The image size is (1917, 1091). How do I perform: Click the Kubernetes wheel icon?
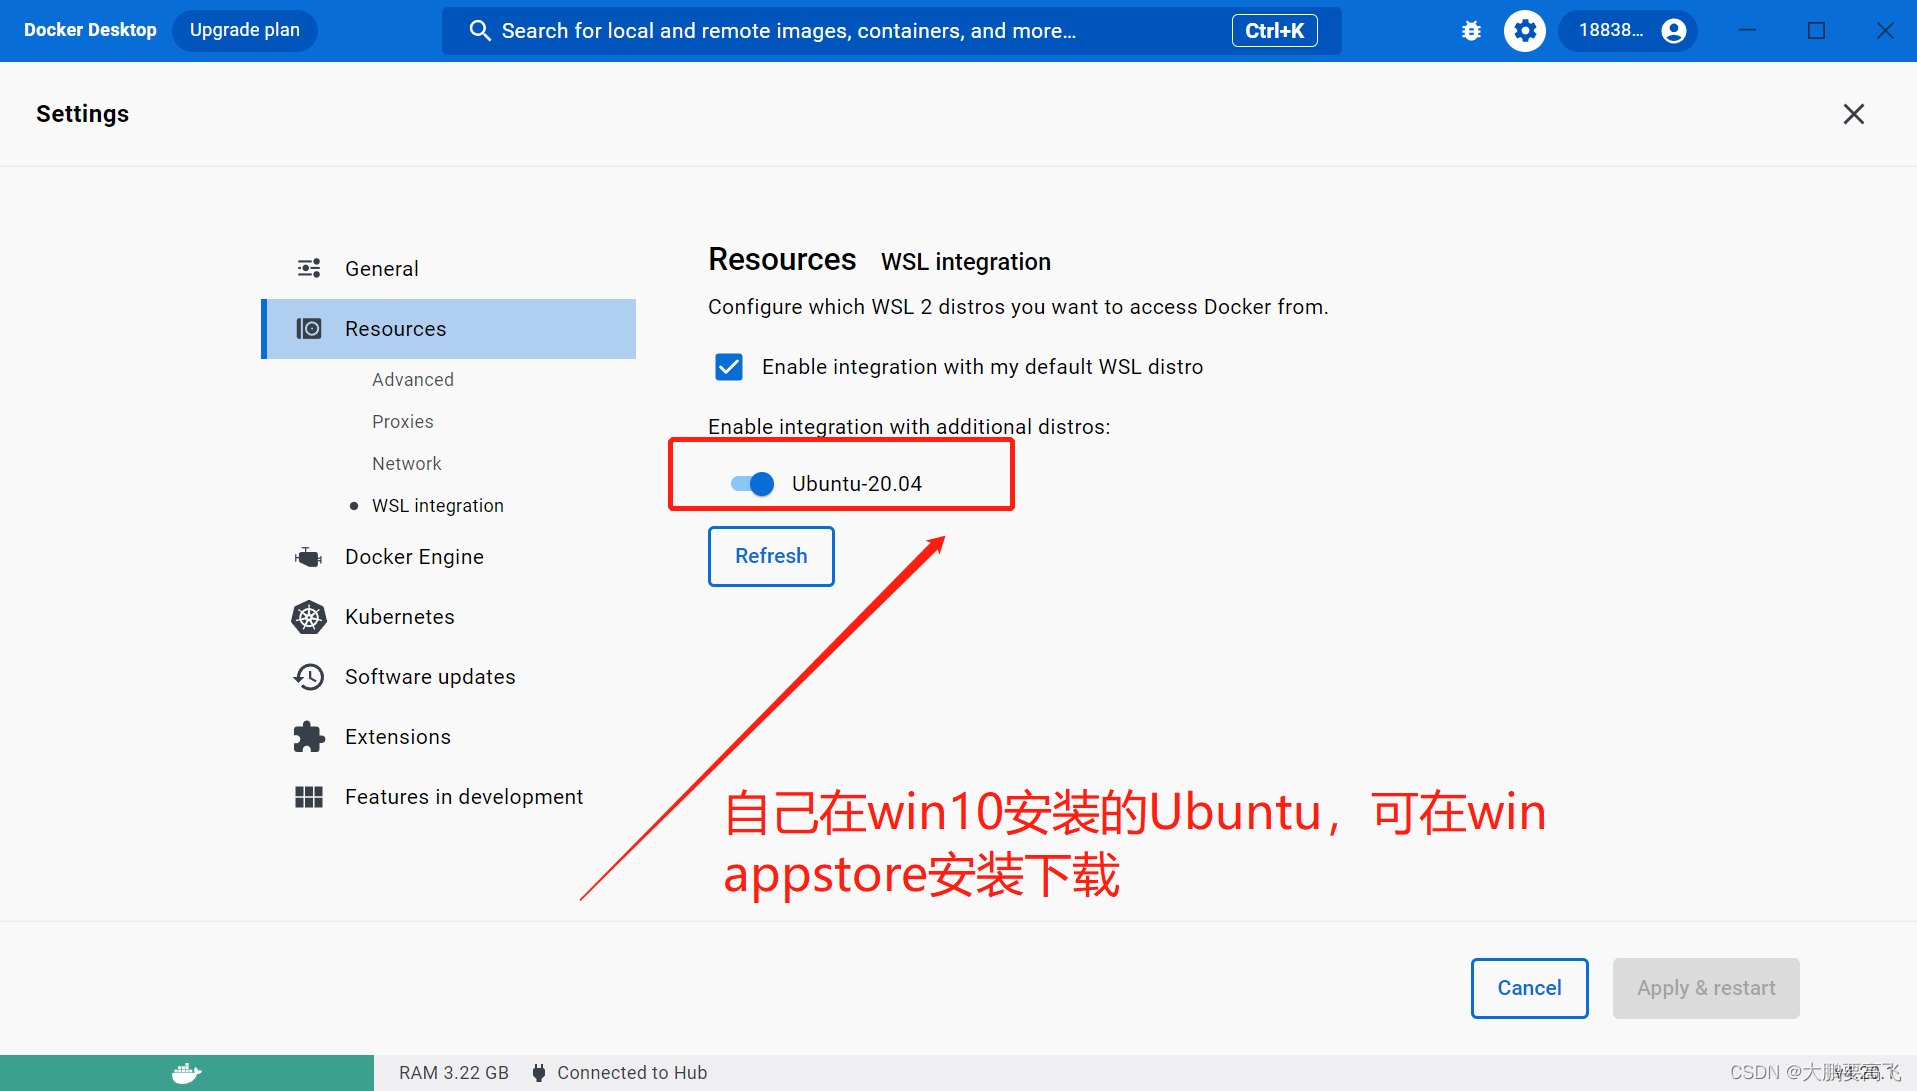coord(309,617)
